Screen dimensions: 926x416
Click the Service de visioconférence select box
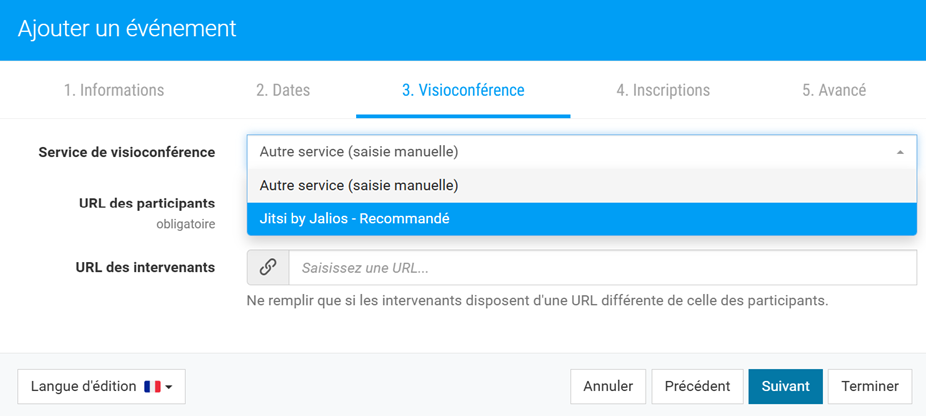582,152
